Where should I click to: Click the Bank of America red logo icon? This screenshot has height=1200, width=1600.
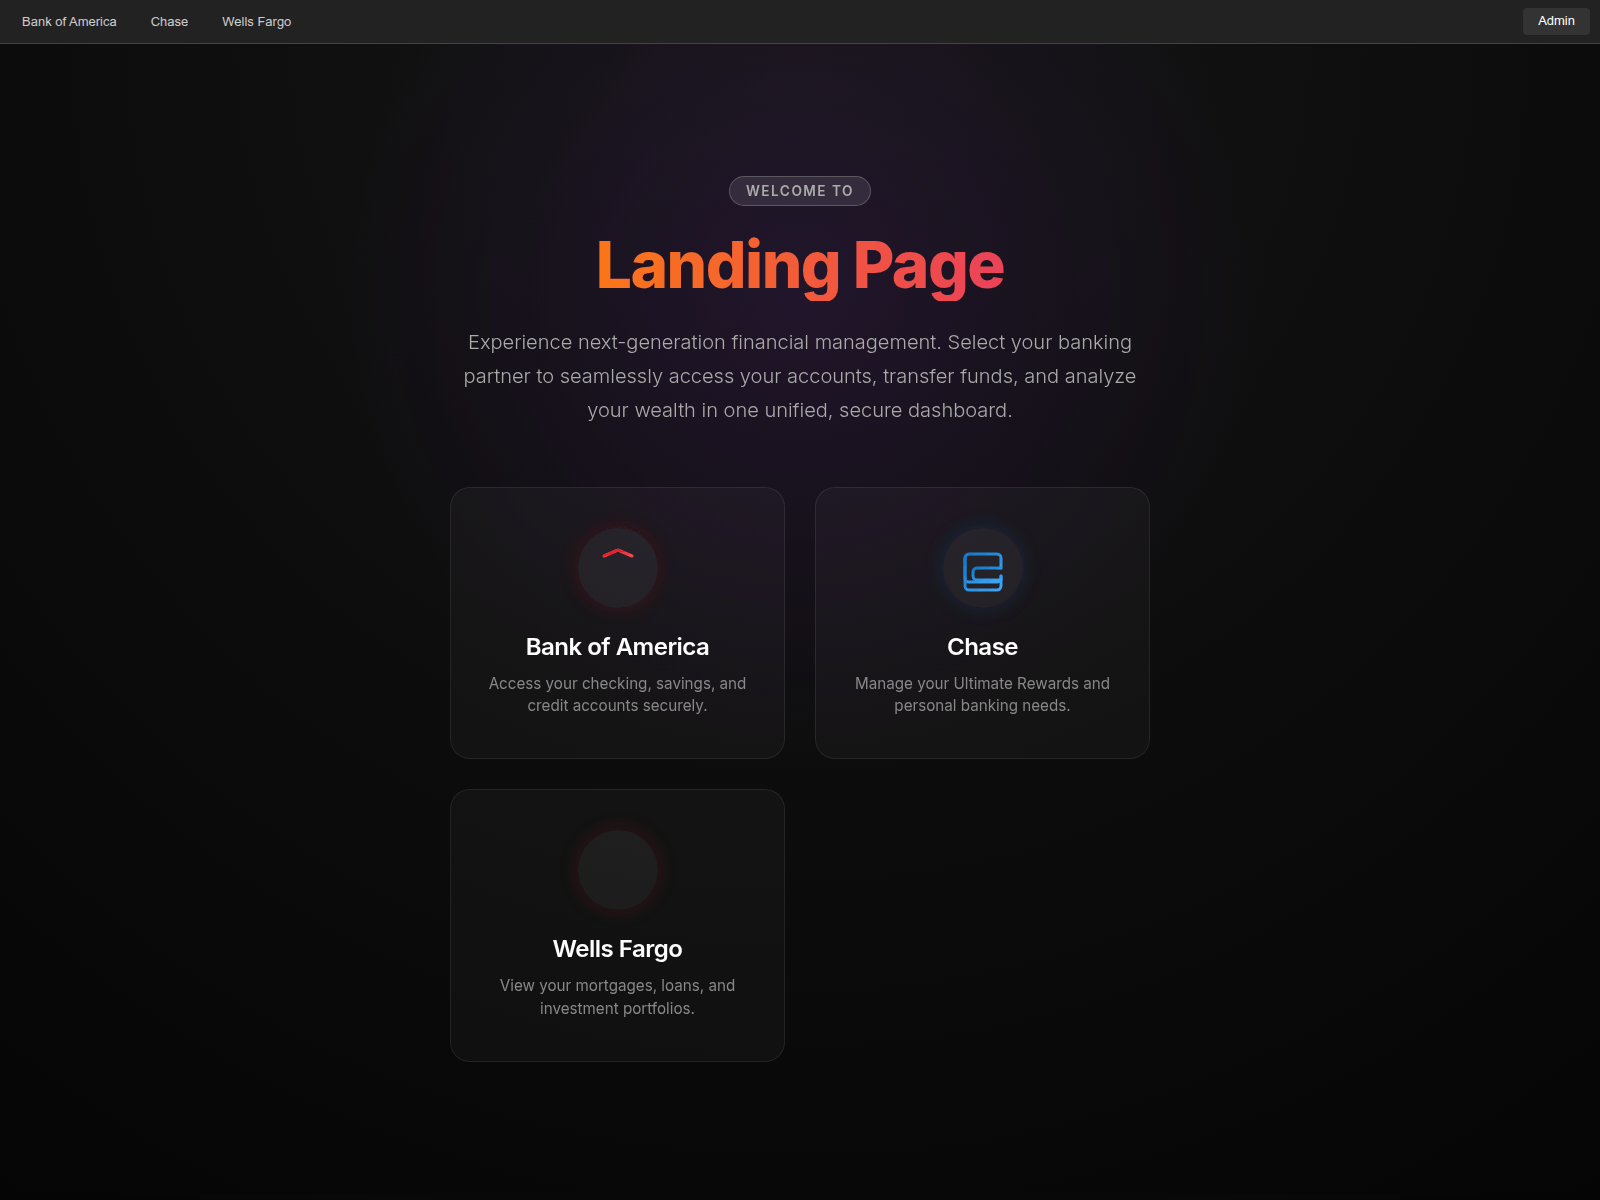618,568
